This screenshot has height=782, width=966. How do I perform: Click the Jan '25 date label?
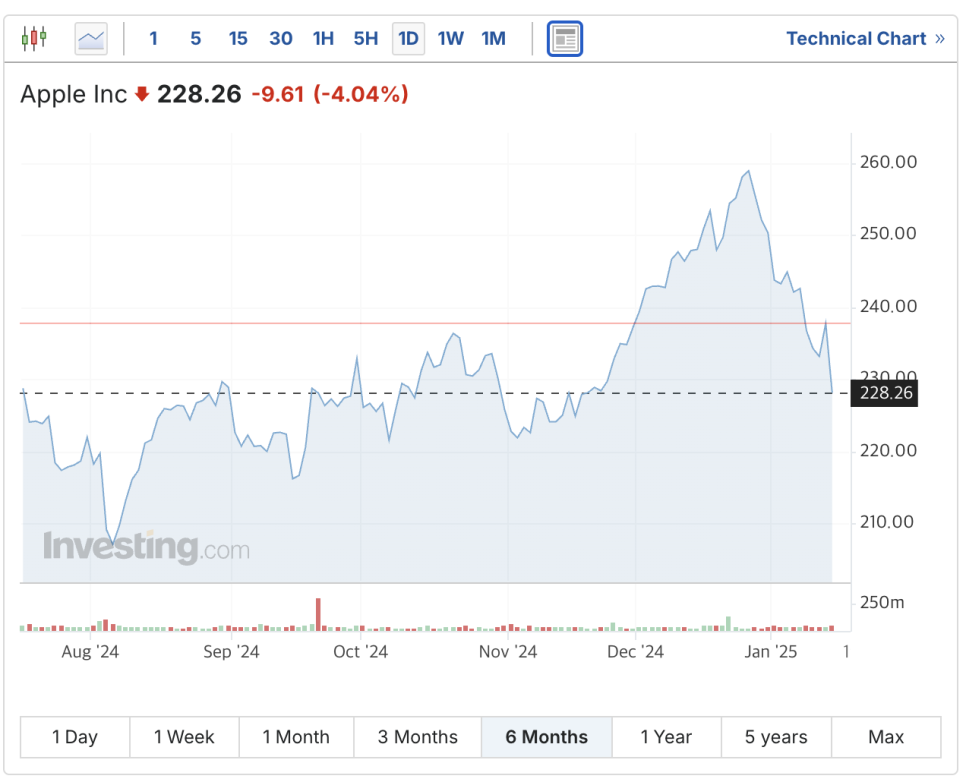[771, 652]
